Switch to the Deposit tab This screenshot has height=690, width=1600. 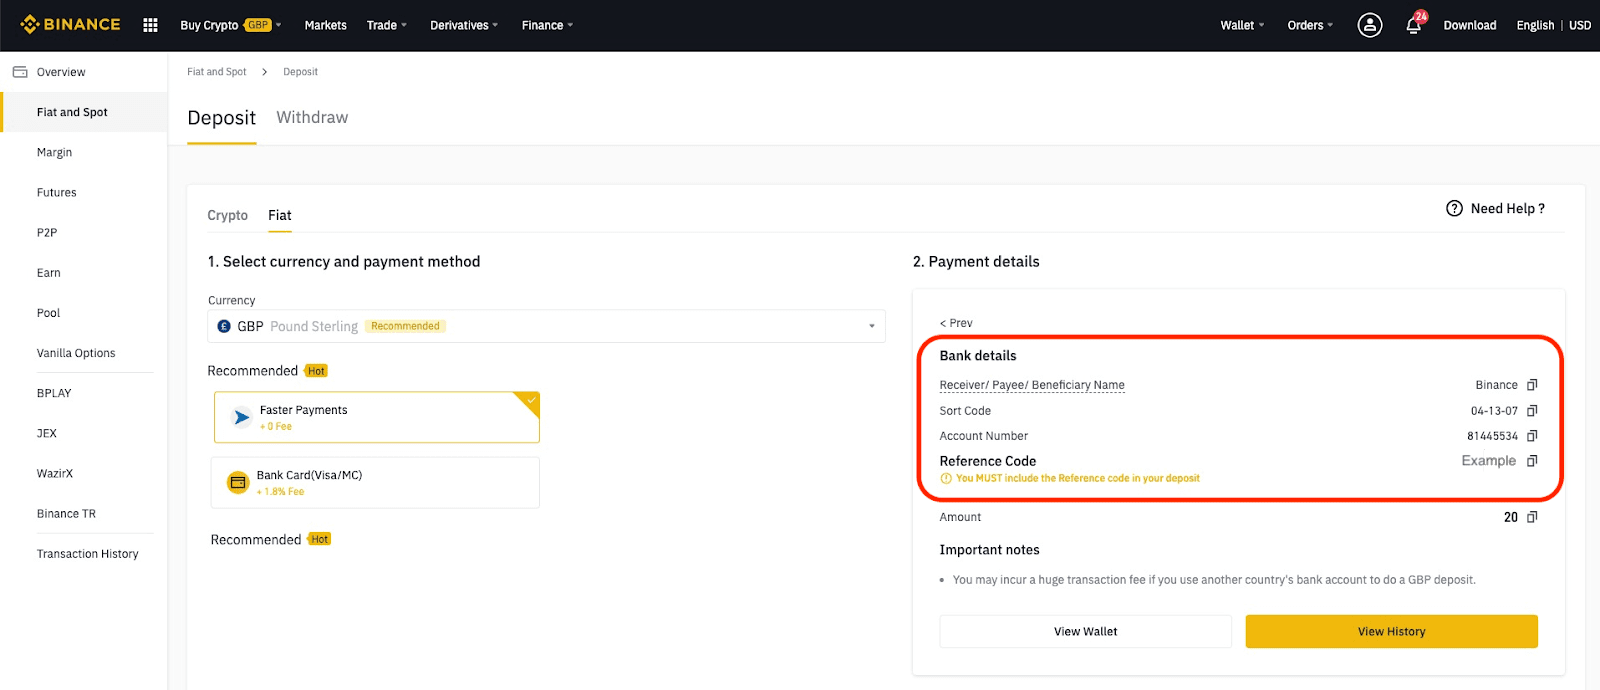click(222, 118)
